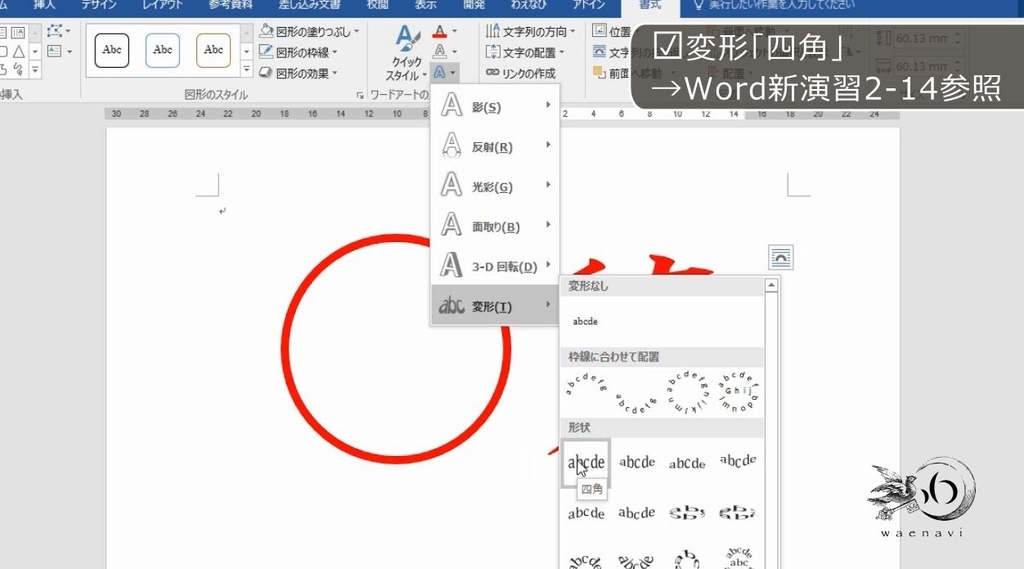Click the Text Effects blue A icon
This screenshot has height=569, width=1024.
tap(440, 72)
